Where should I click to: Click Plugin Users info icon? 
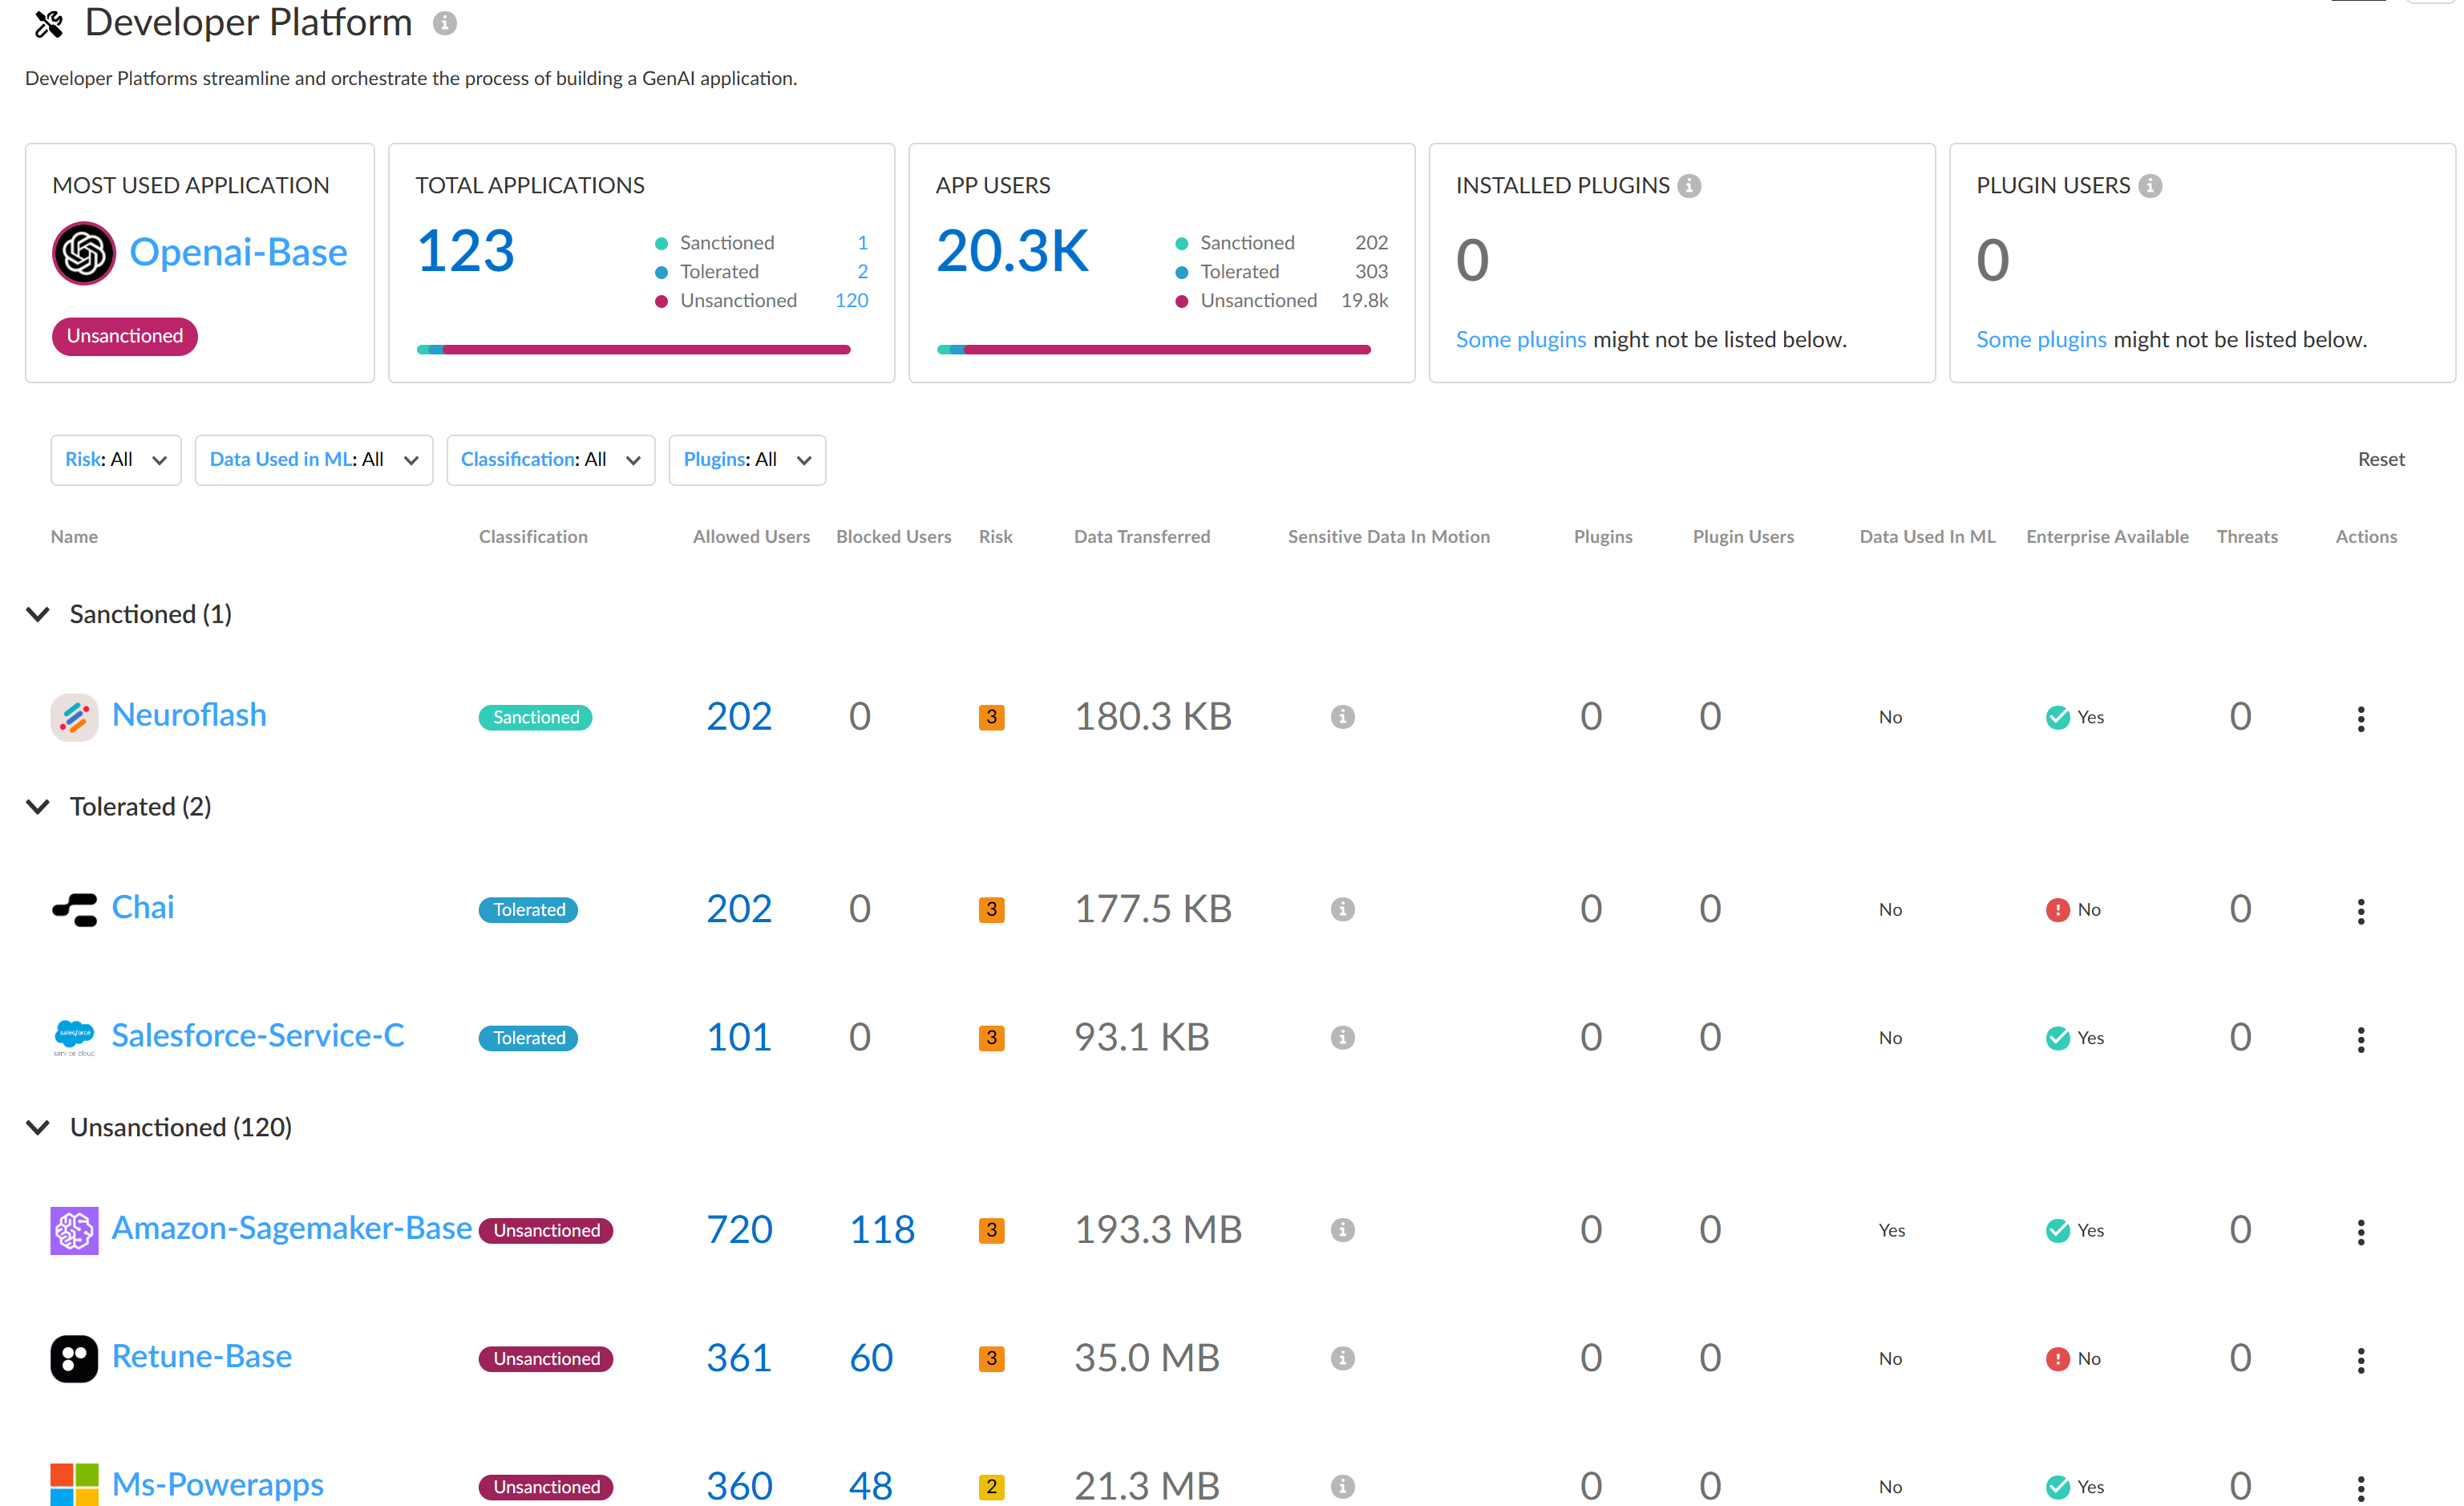pyautogui.click(x=2150, y=186)
